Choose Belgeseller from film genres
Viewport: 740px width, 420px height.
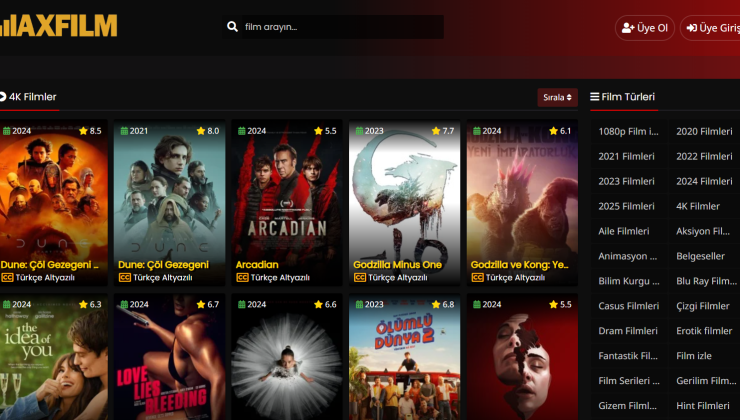[700, 256]
